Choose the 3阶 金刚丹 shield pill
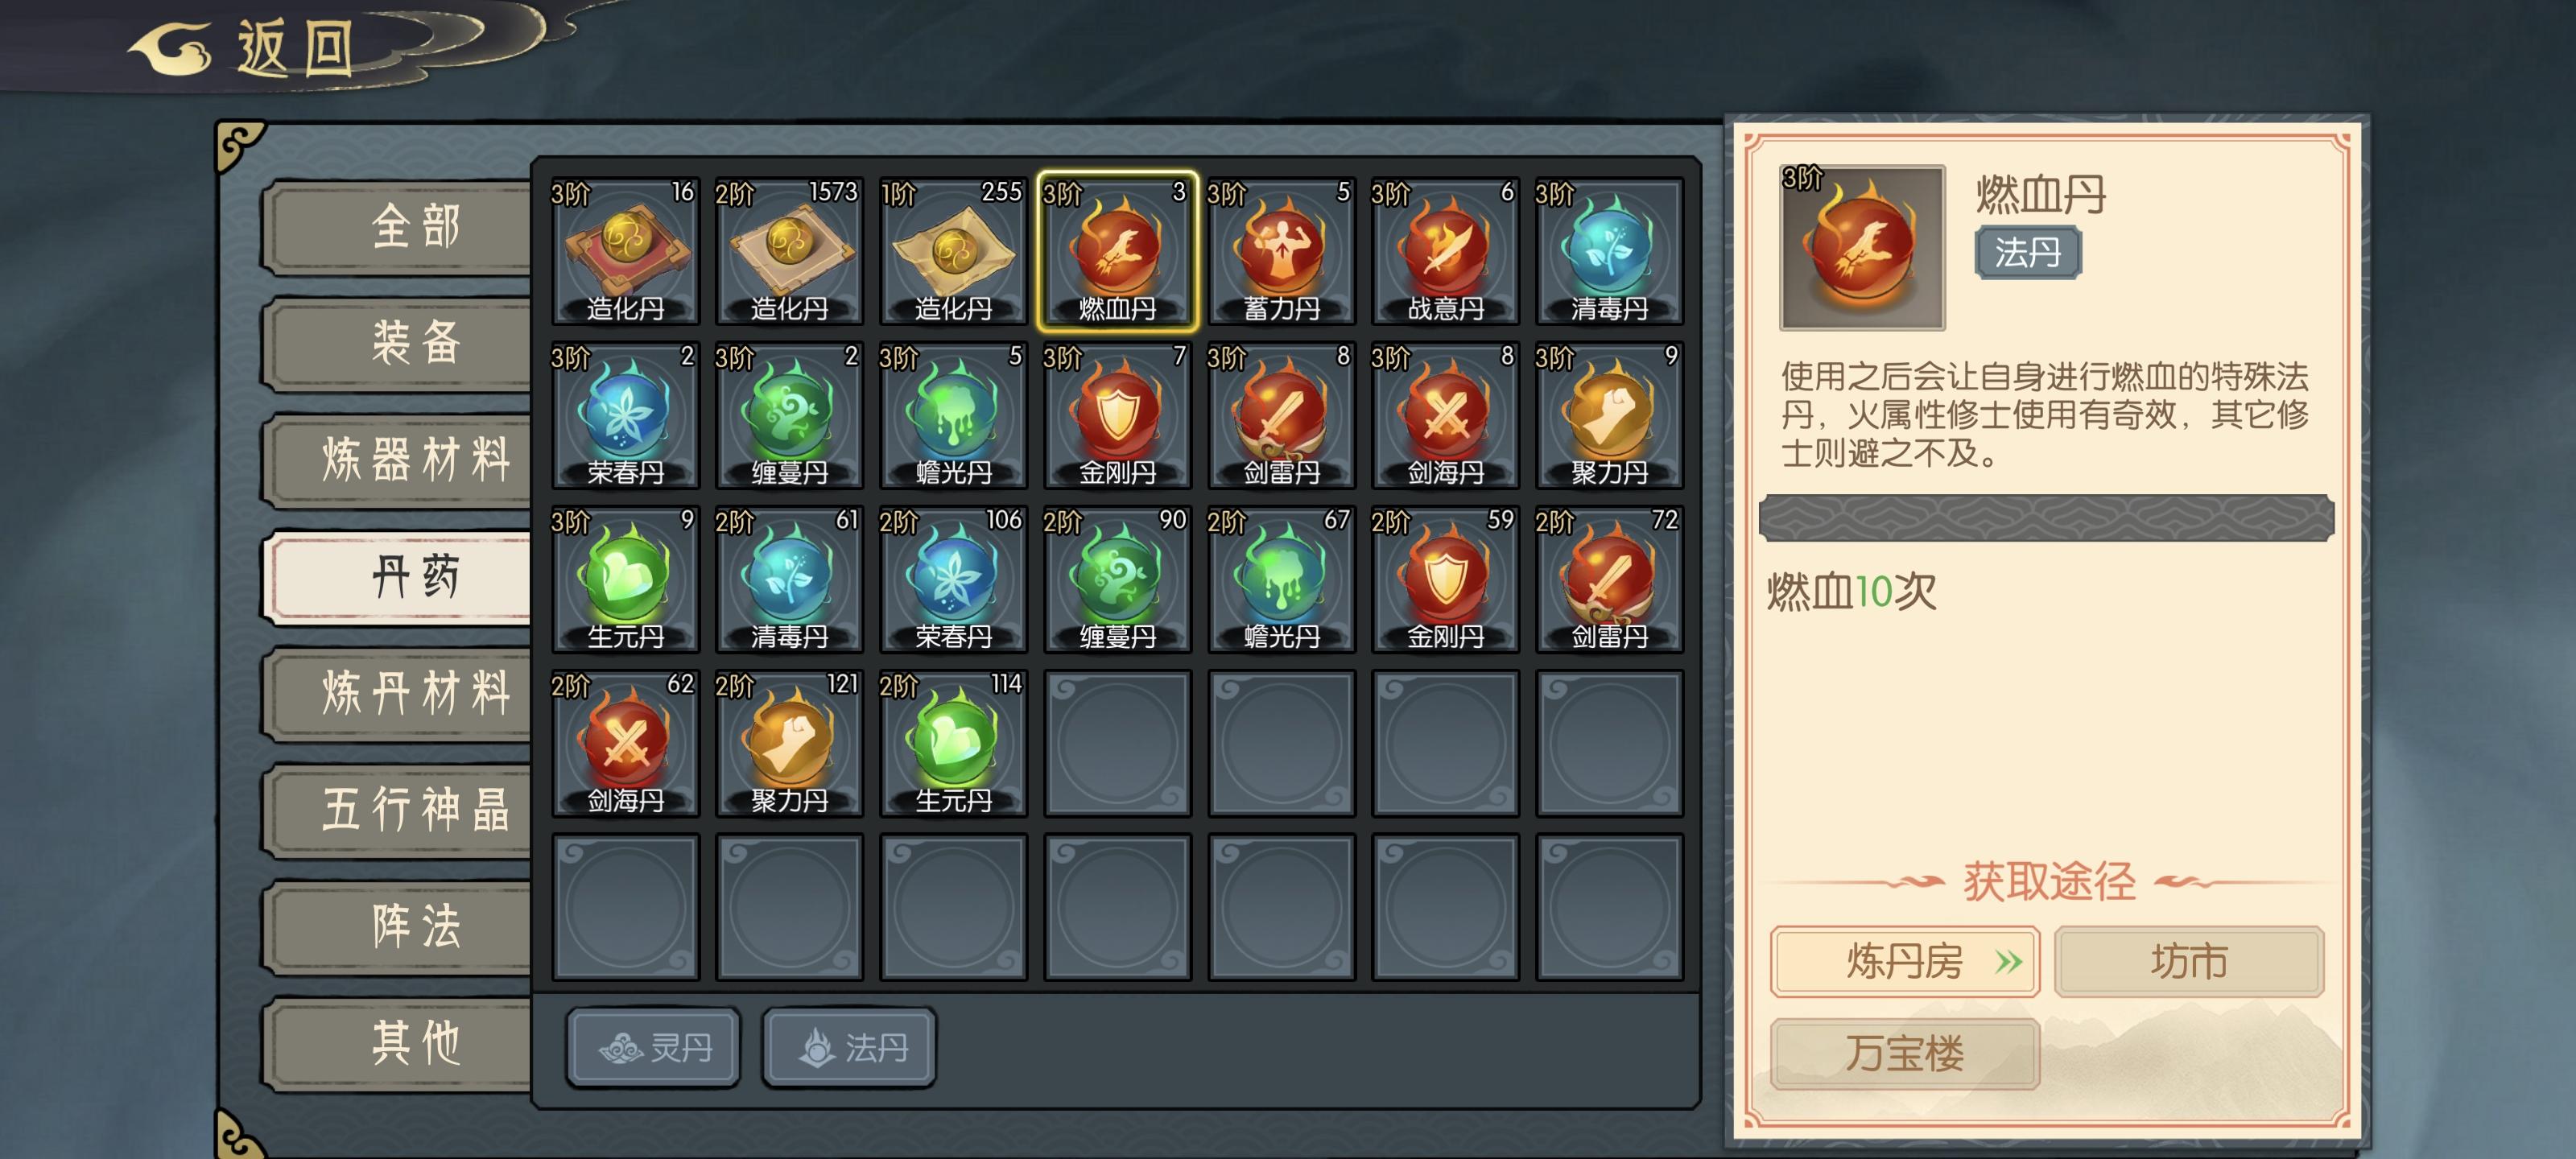Viewport: 2576px width, 1159px height. tap(1117, 415)
